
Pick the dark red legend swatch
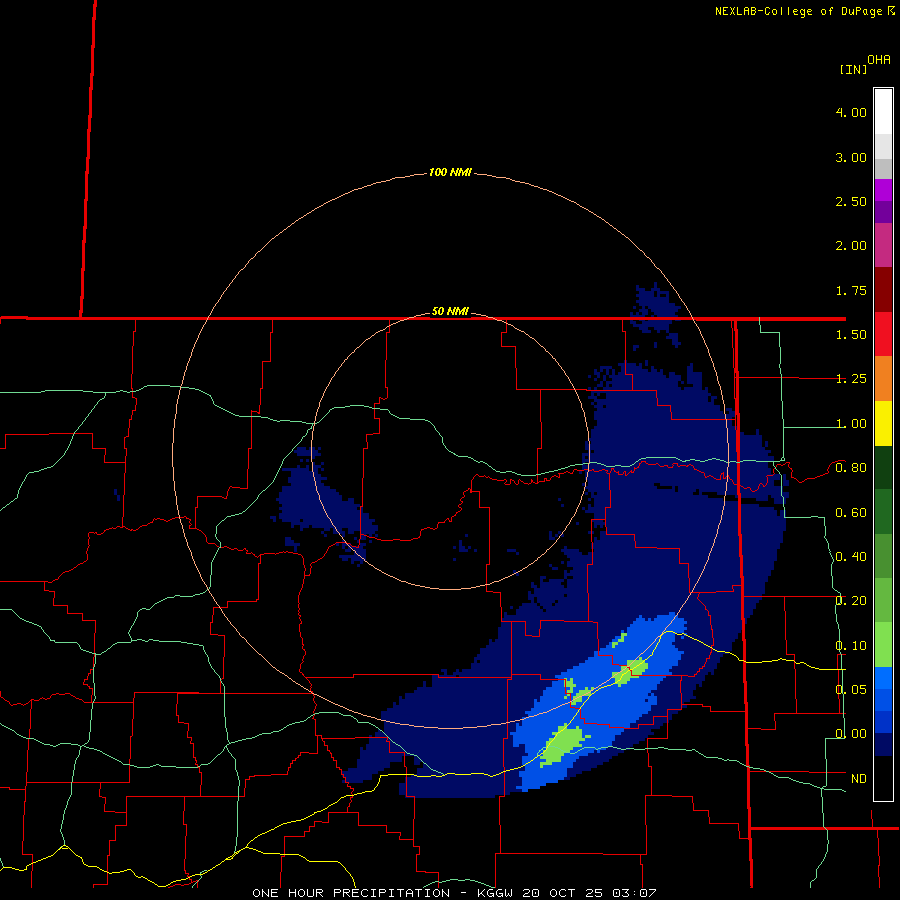click(883, 289)
